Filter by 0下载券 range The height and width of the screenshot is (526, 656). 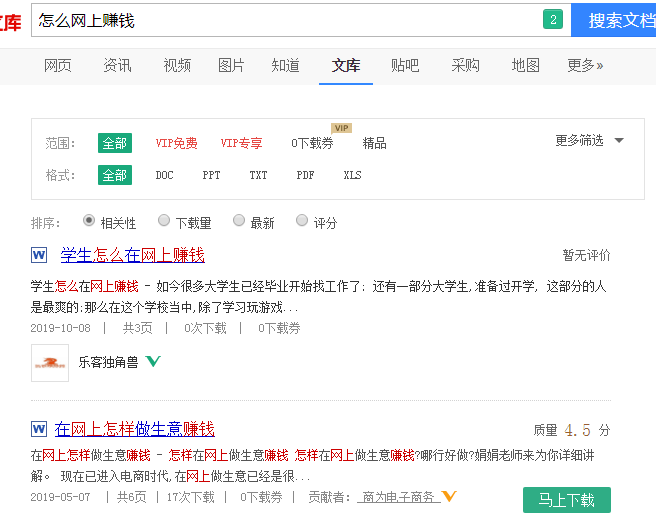[x=312, y=143]
